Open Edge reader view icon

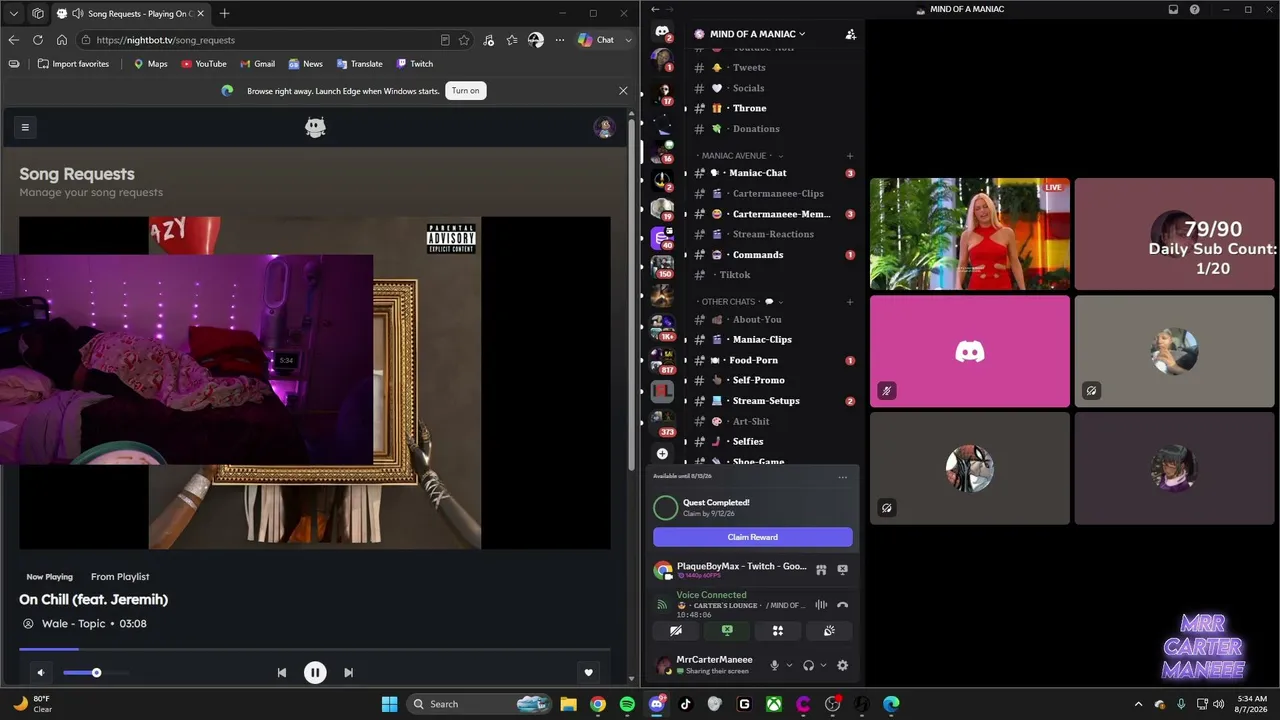point(445,40)
